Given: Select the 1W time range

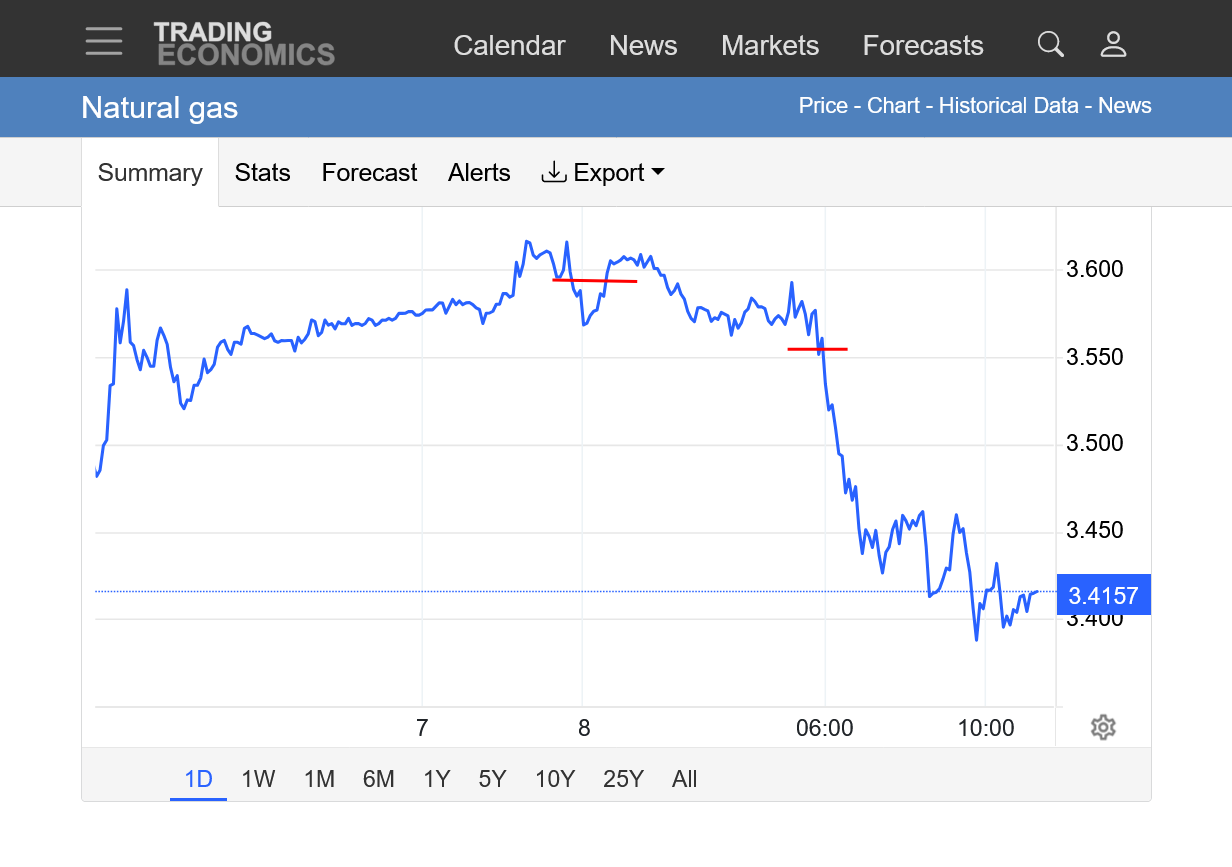Looking at the screenshot, I should pyautogui.click(x=258, y=779).
